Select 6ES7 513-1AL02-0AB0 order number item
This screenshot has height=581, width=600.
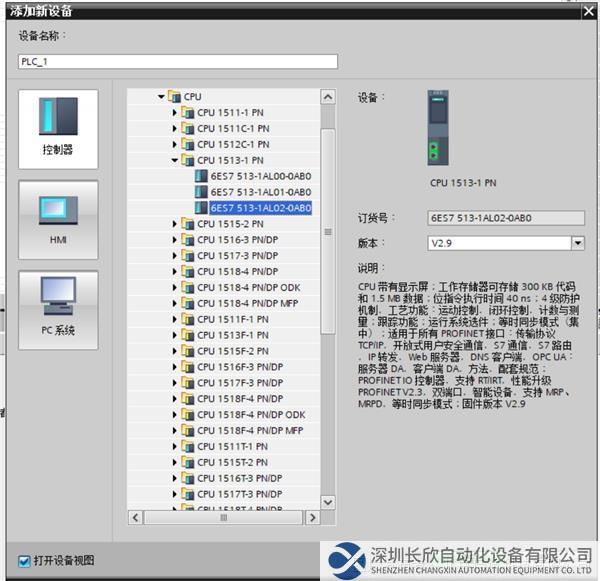pyautogui.click(x=260, y=208)
